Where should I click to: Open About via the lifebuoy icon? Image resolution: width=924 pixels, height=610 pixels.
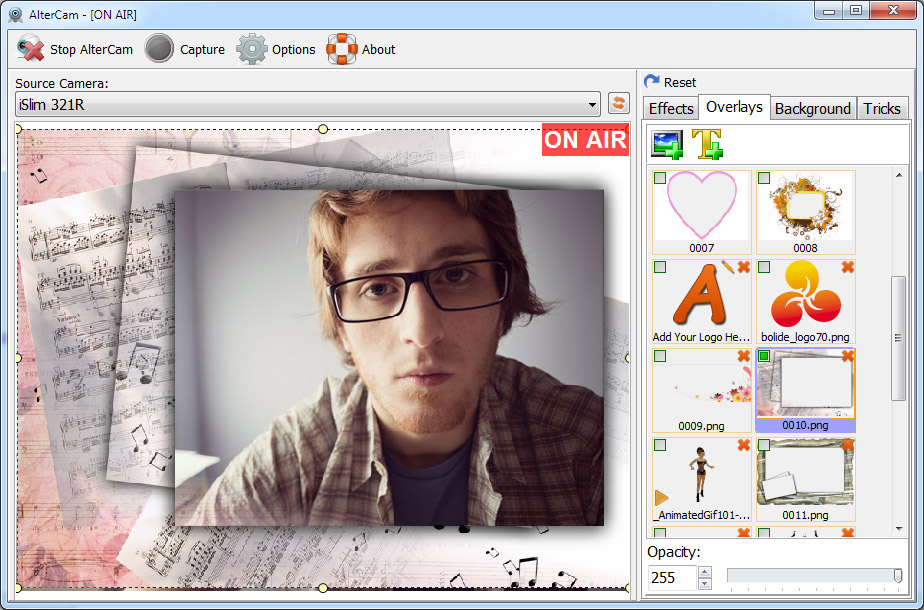pos(342,49)
